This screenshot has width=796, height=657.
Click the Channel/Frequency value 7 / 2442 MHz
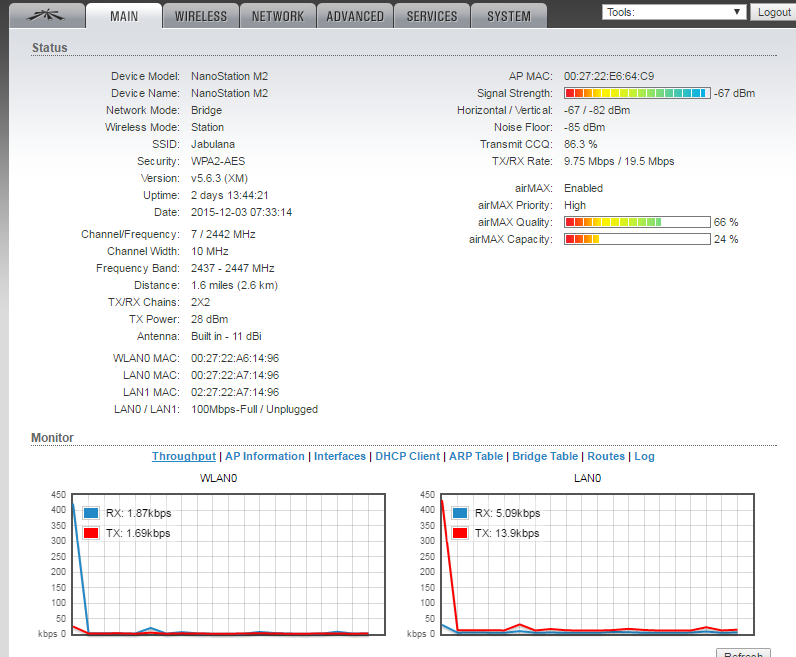click(223, 234)
